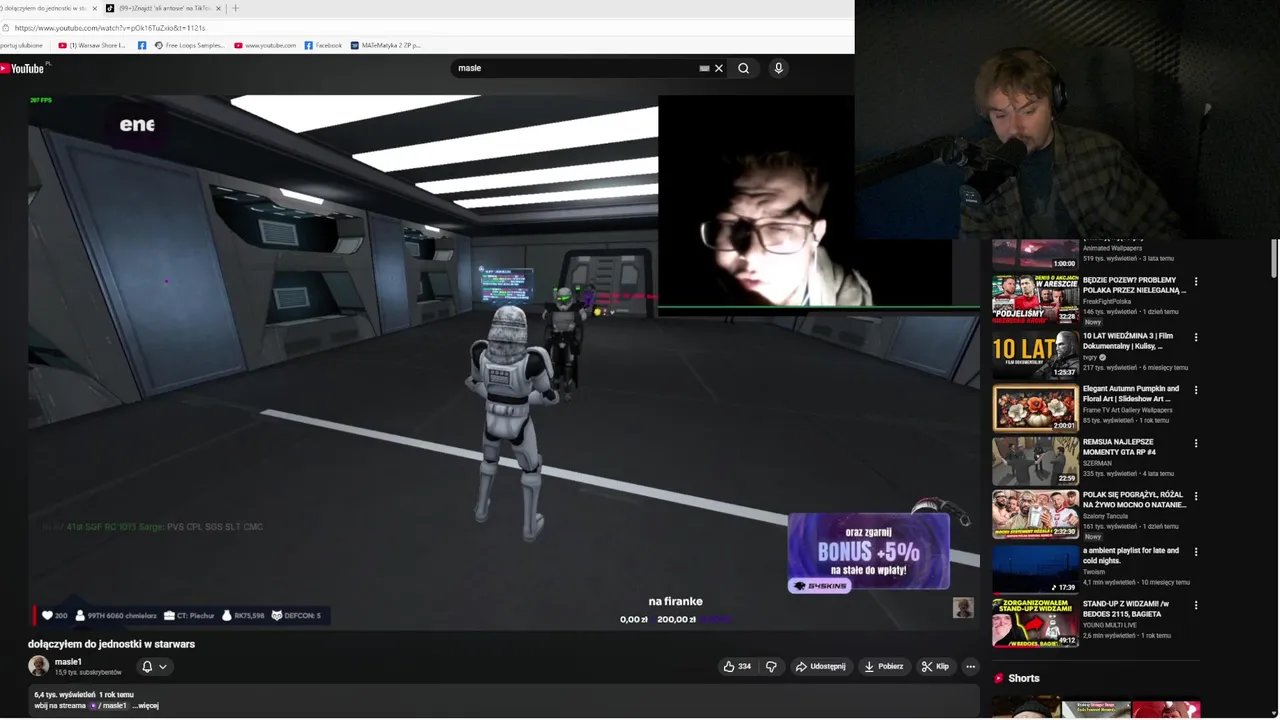Viewport: 1280px width, 720px height.
Task: Create a clip with the Klip button
Action: pyautogui.click(x=935, y=666)
